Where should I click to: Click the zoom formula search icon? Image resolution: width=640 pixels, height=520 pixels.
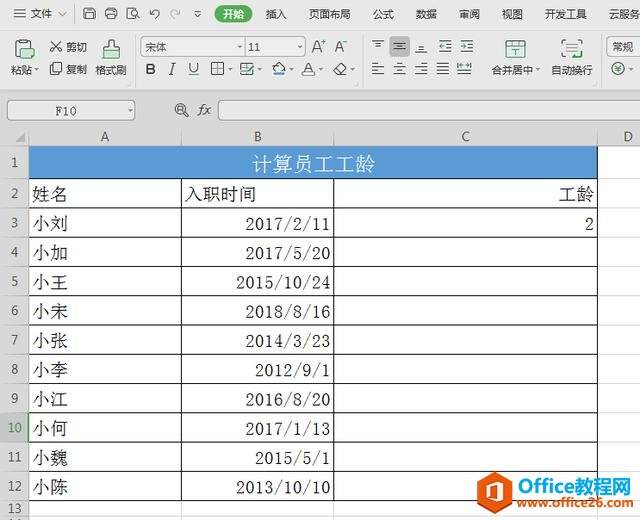pos(181,110)
